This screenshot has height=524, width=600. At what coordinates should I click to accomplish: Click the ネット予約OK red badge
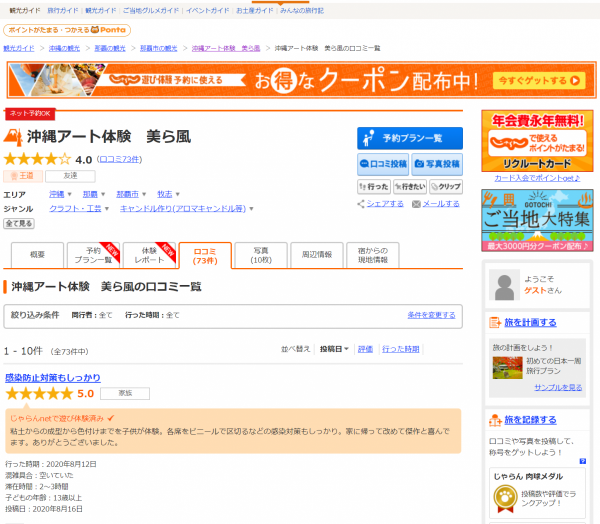pyautogui.click(x=30, y=114)
